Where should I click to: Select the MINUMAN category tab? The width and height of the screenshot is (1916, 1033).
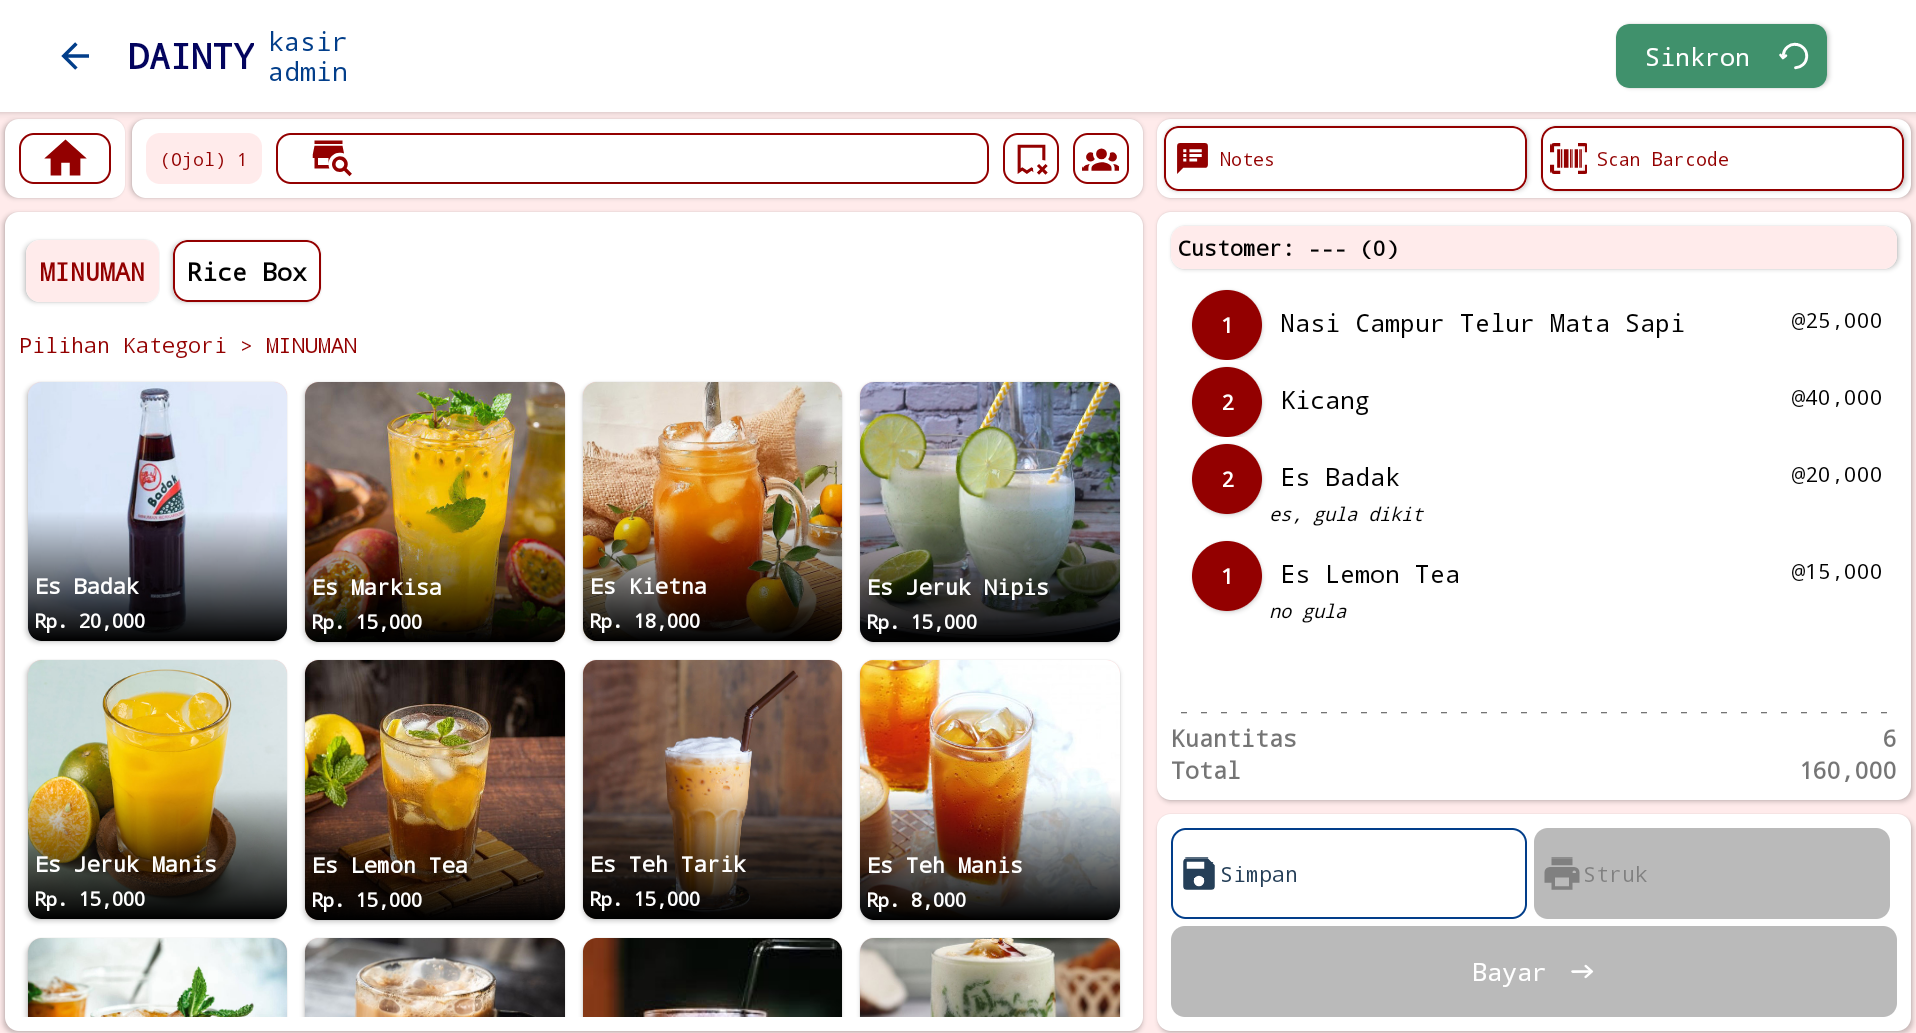coord(92,271)
